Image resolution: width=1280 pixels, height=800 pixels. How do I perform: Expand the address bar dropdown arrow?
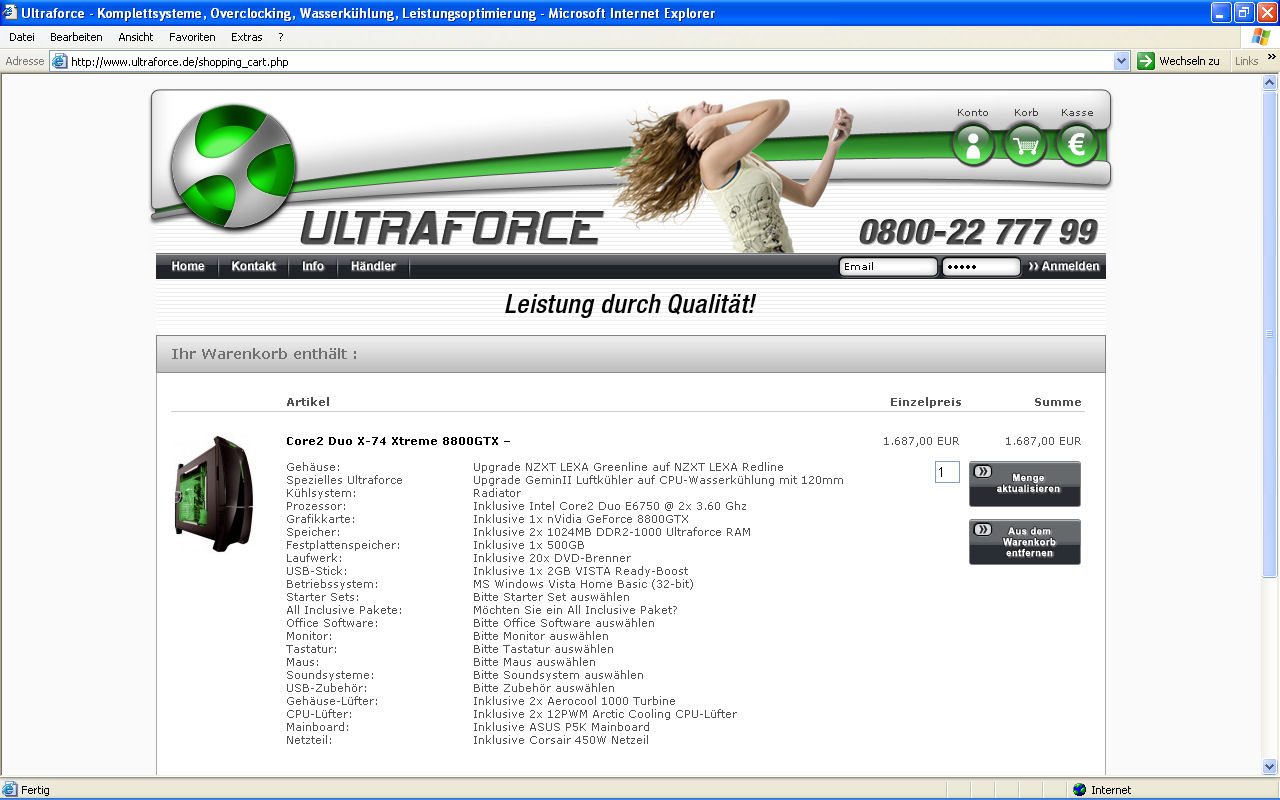click(x=1121, y=61)
